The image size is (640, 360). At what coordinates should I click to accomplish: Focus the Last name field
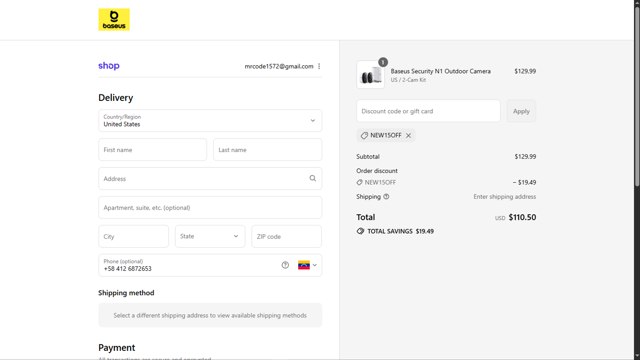(267, 149)
